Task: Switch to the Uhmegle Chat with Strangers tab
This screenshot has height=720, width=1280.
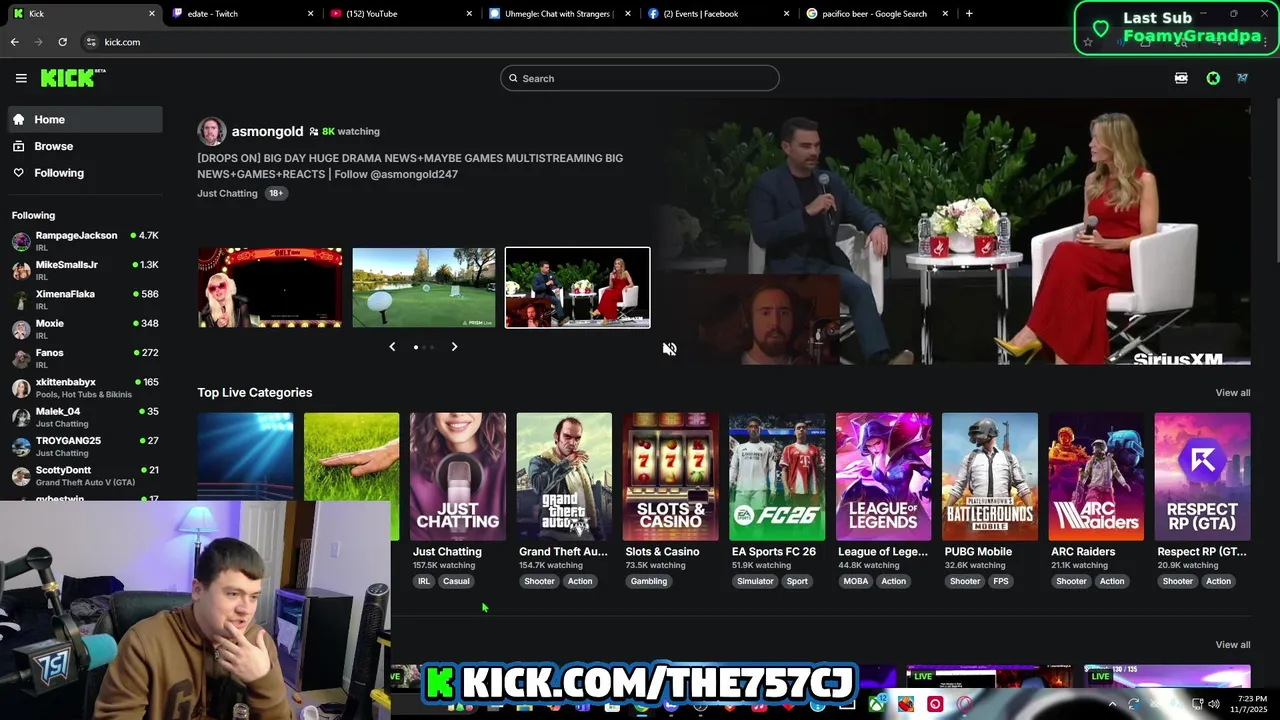Action: pyautogui.click(x=560, y=14)
